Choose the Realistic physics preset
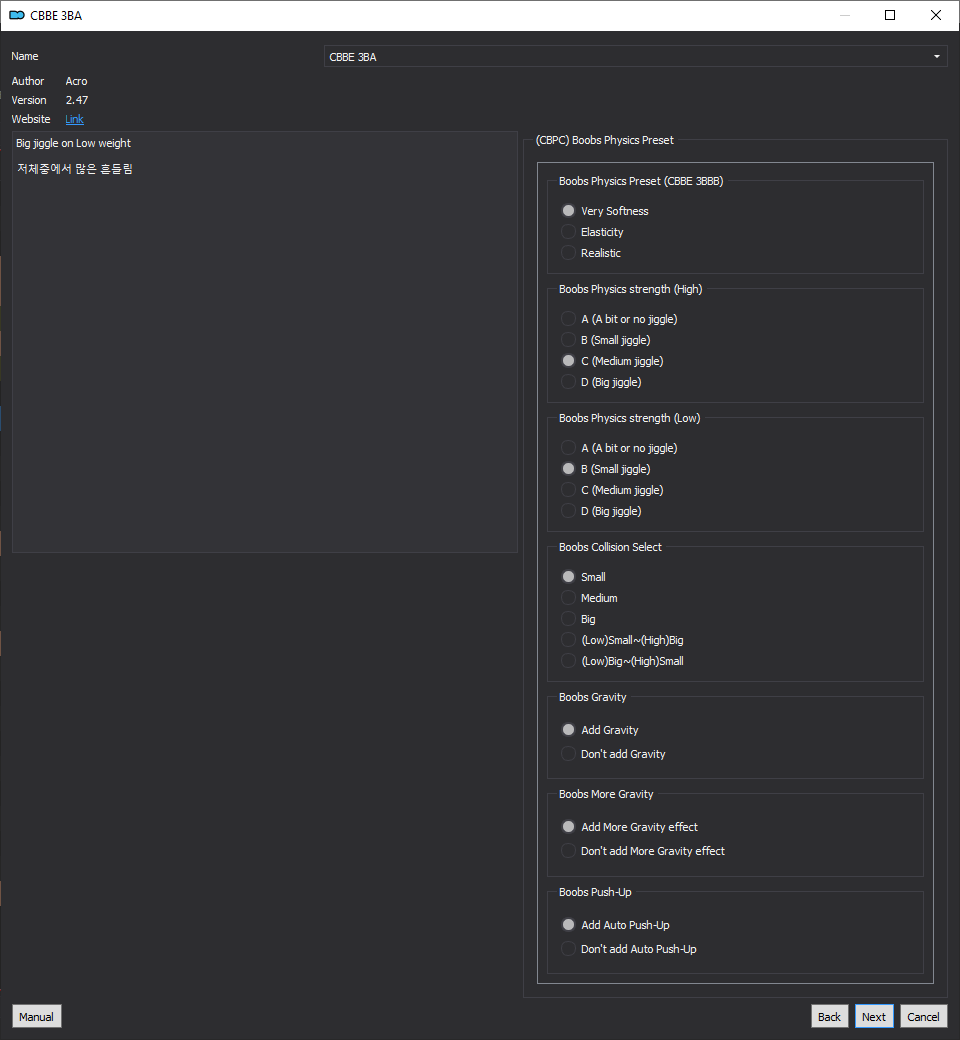Viewport: 960px width, 1040px height. point(591,253)
